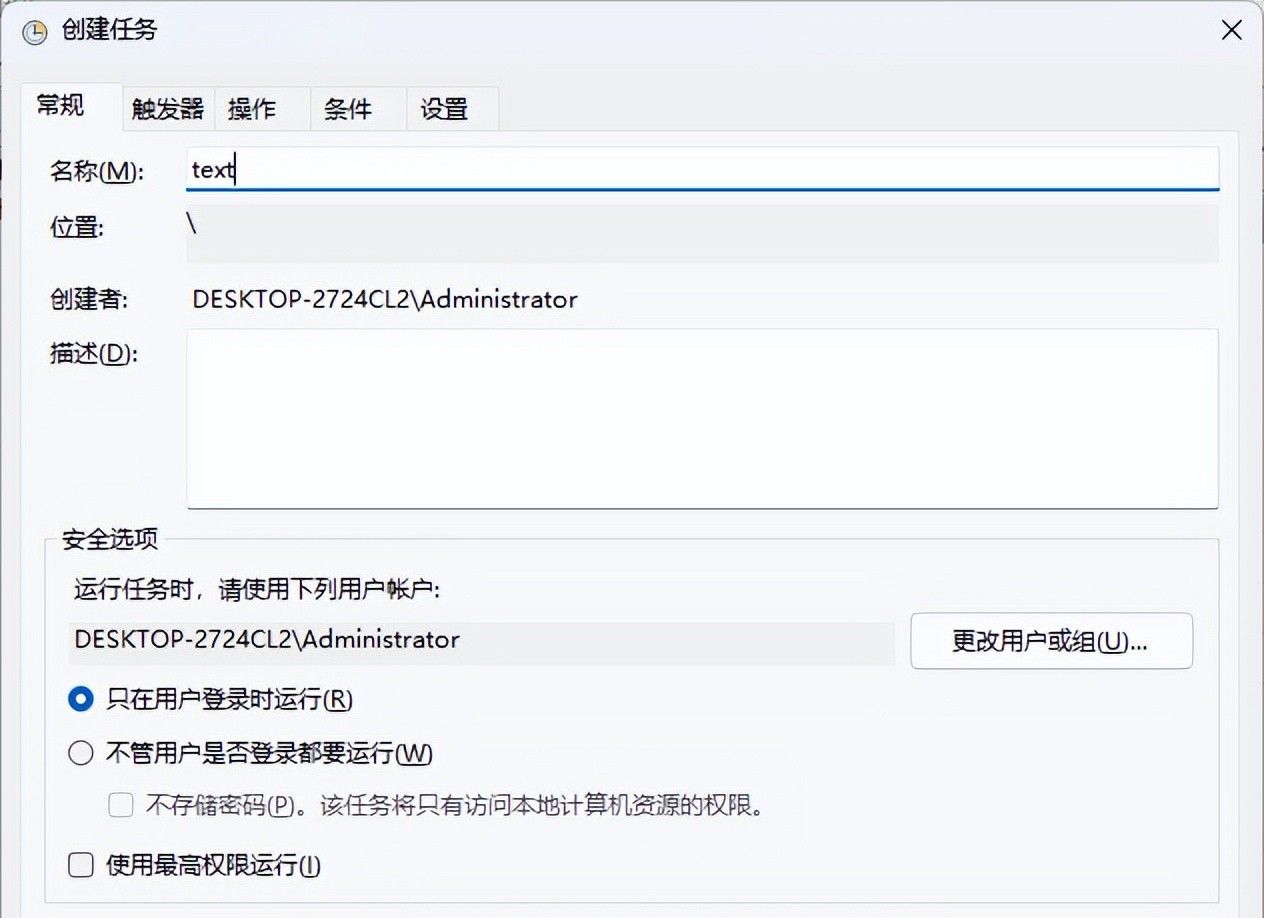
Task: Go to the 操作 tab
Action: click(x=252, y=109)
